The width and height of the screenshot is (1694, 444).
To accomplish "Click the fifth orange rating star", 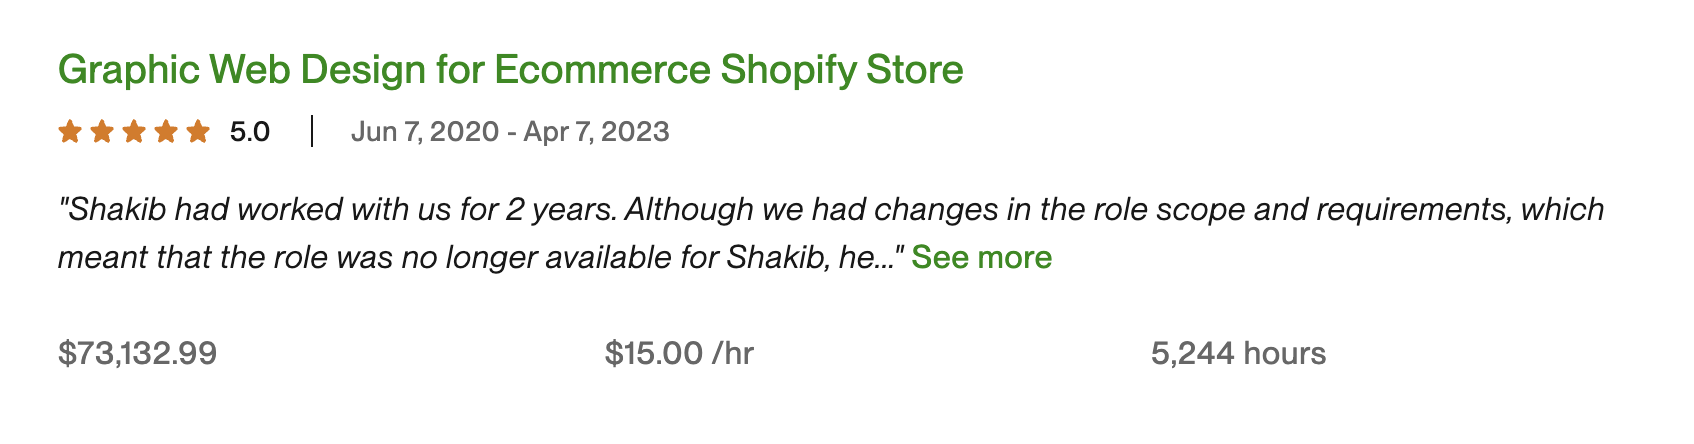I will click(x=198, y=131).
